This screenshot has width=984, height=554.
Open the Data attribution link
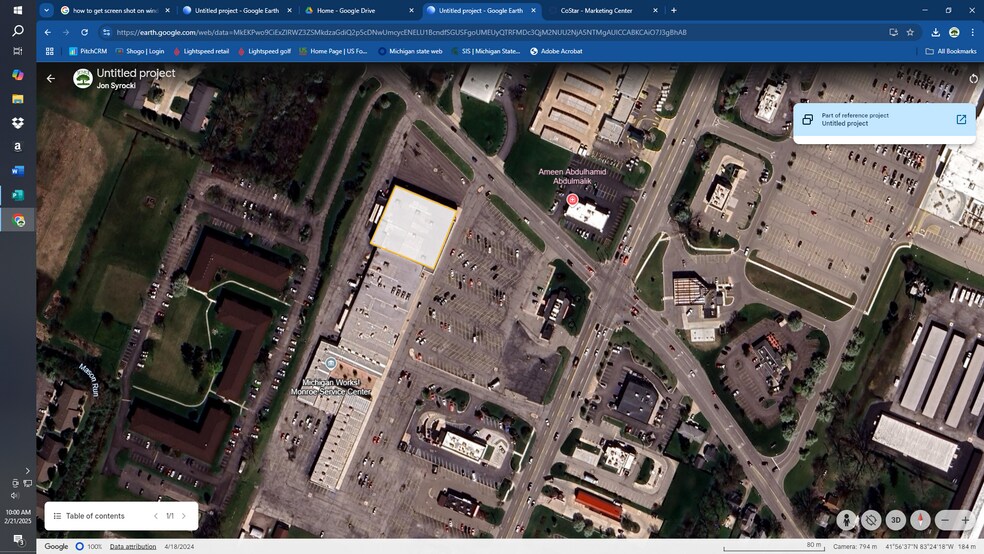[x=133, y=546]
